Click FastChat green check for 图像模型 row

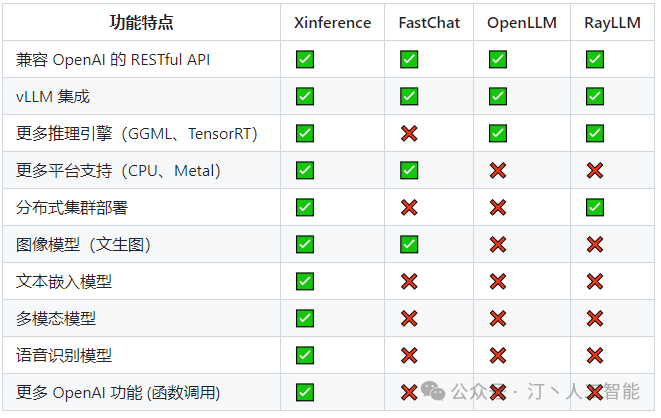coord(408,245)
